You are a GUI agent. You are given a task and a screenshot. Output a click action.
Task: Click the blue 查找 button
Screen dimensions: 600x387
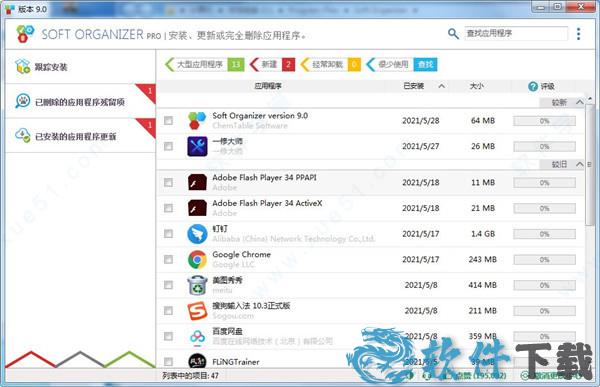[425, 65]
